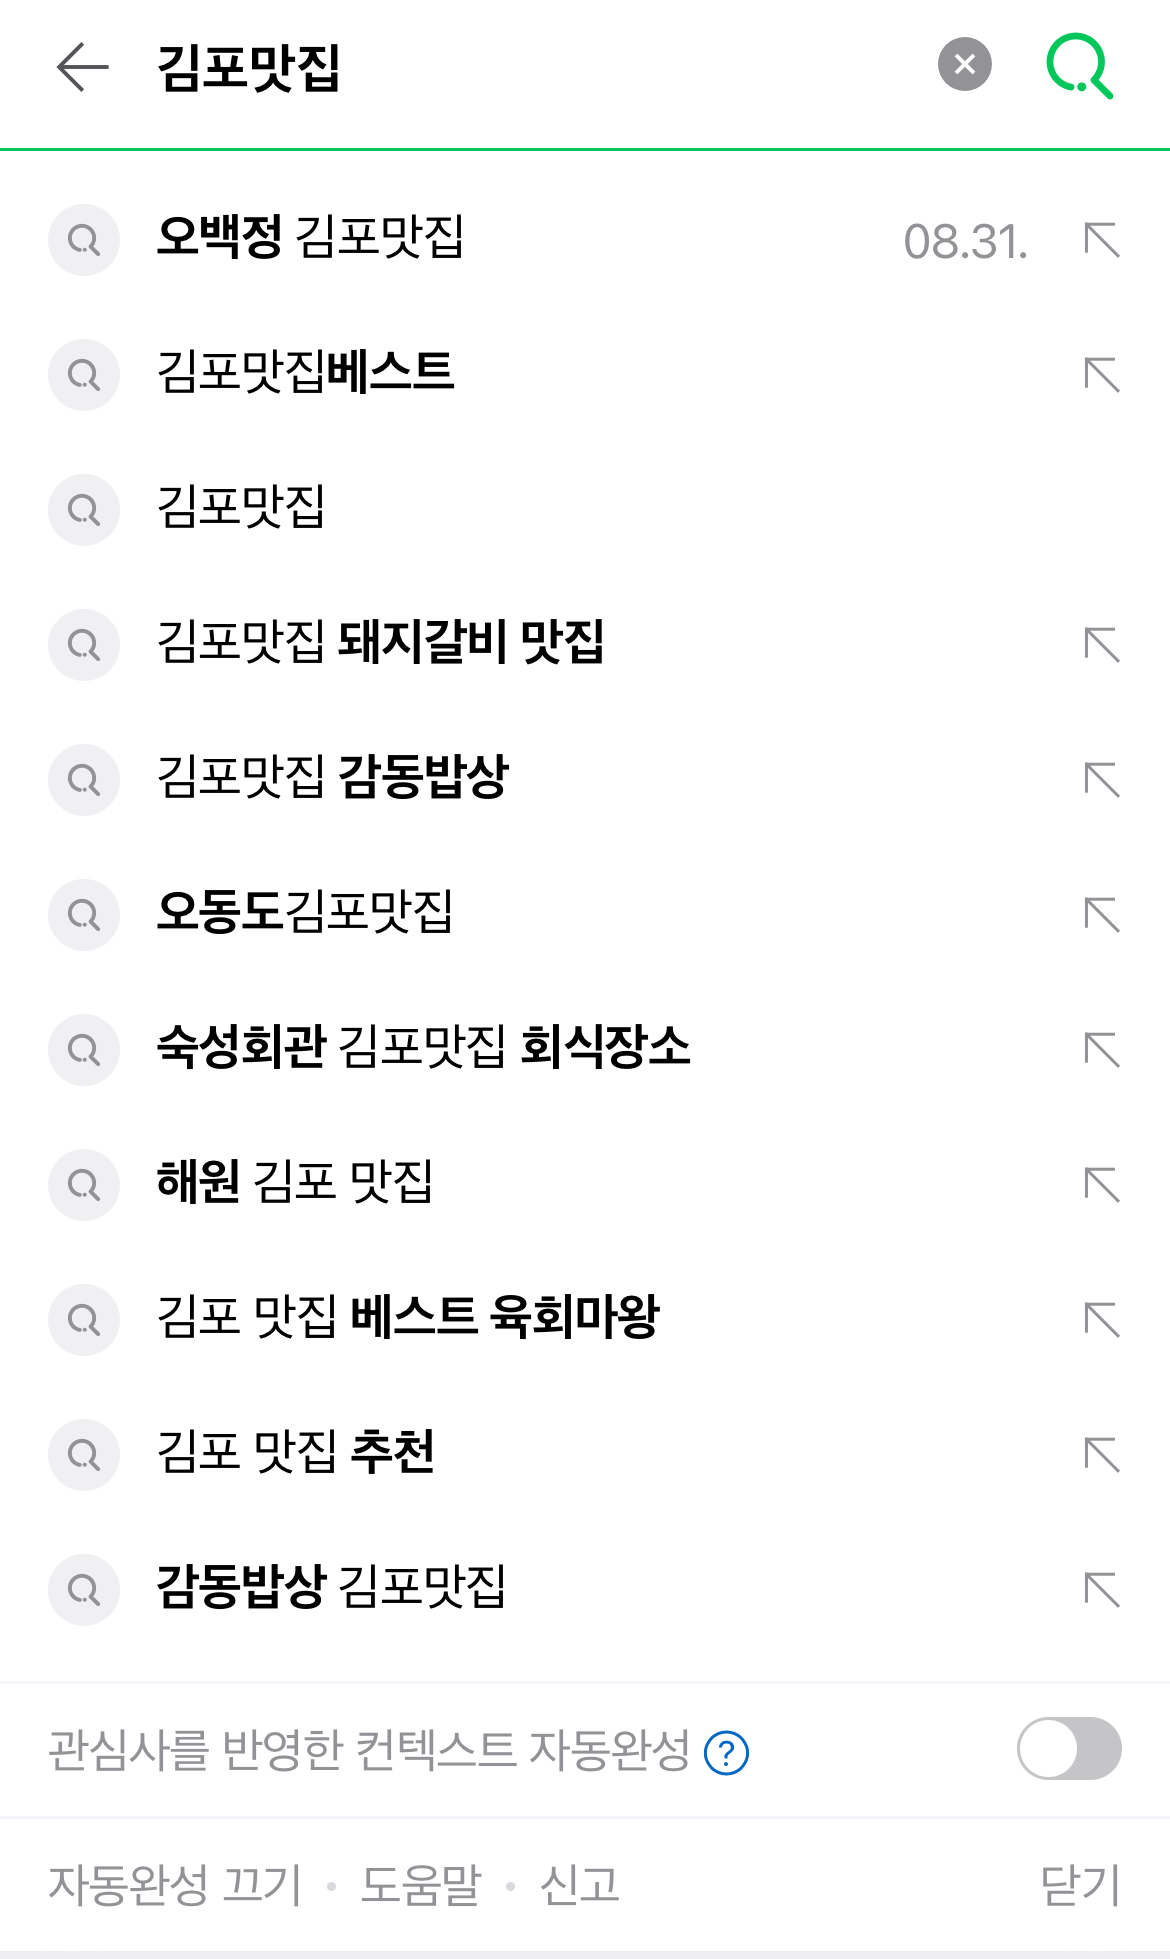Open the context autocomplete help icon
This screenshot has height=1959, width=1170.
click(726, 1752)
